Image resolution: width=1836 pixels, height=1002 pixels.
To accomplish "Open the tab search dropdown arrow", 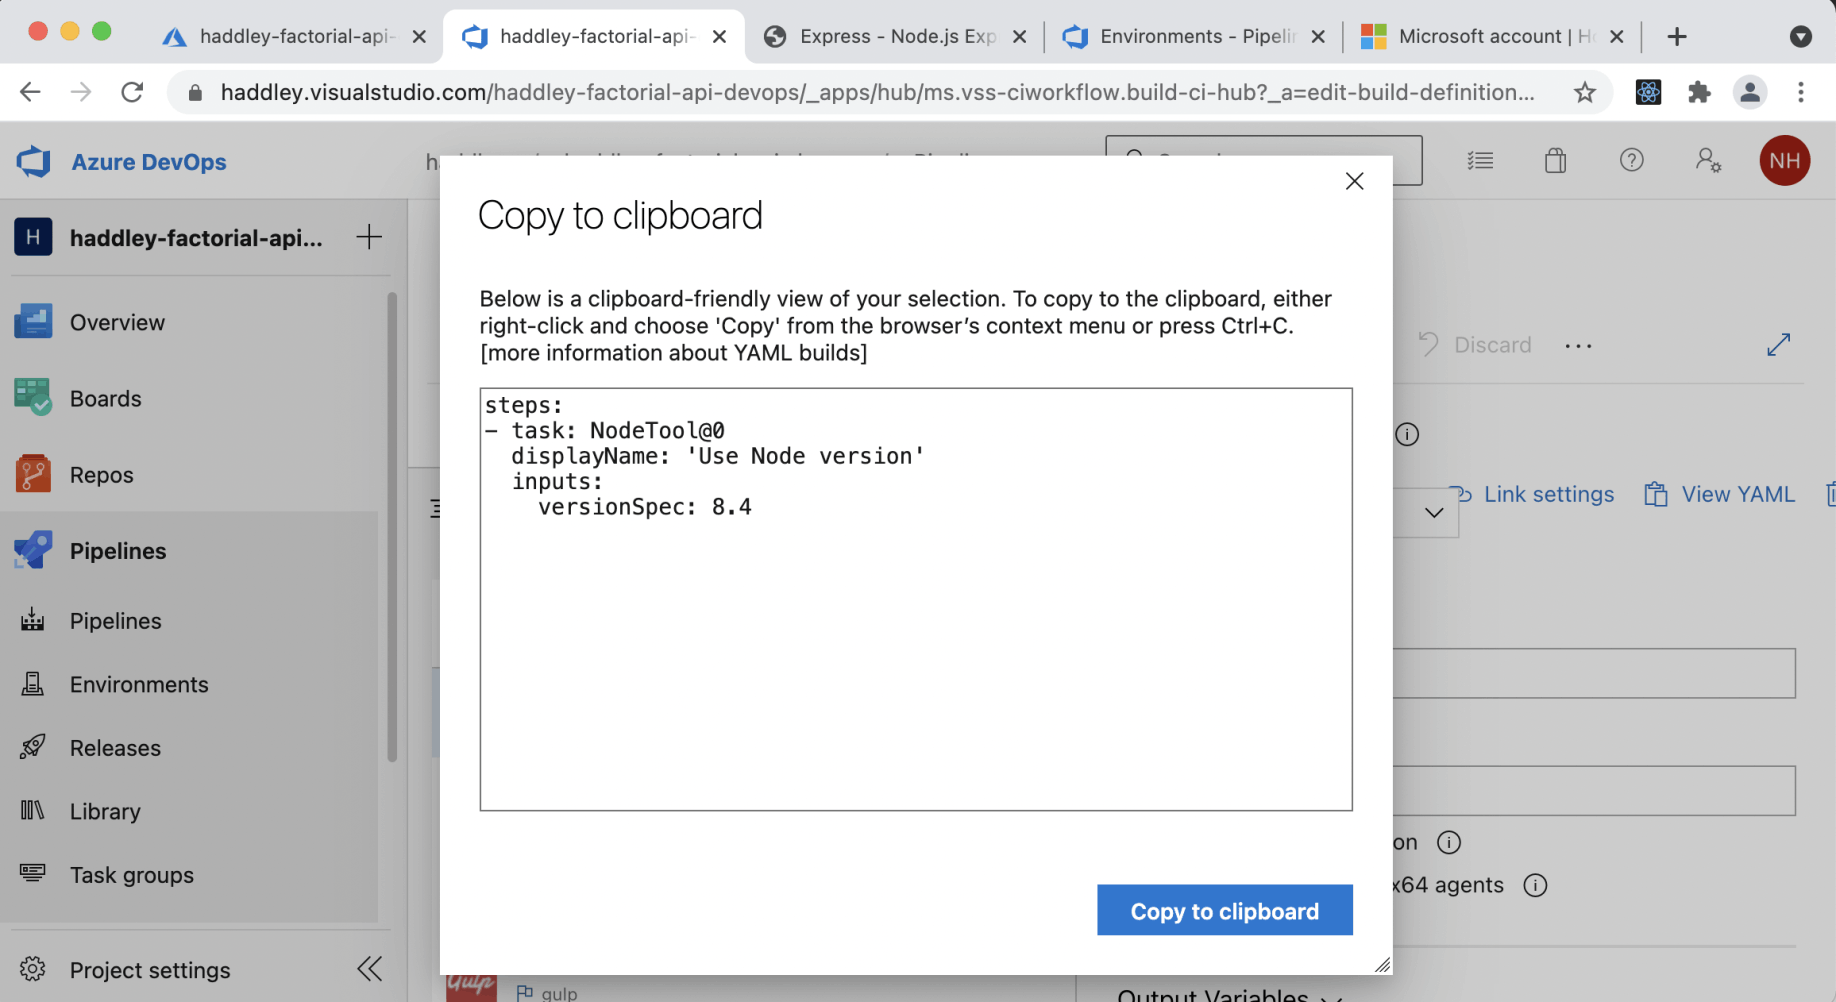I will click(1801, 36).
